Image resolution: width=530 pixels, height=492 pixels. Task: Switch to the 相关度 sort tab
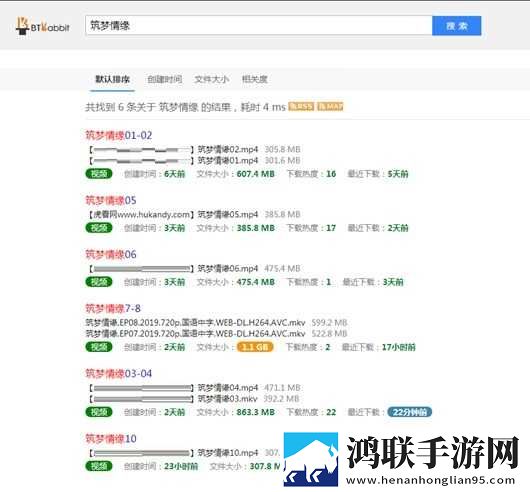pos(255,79)
